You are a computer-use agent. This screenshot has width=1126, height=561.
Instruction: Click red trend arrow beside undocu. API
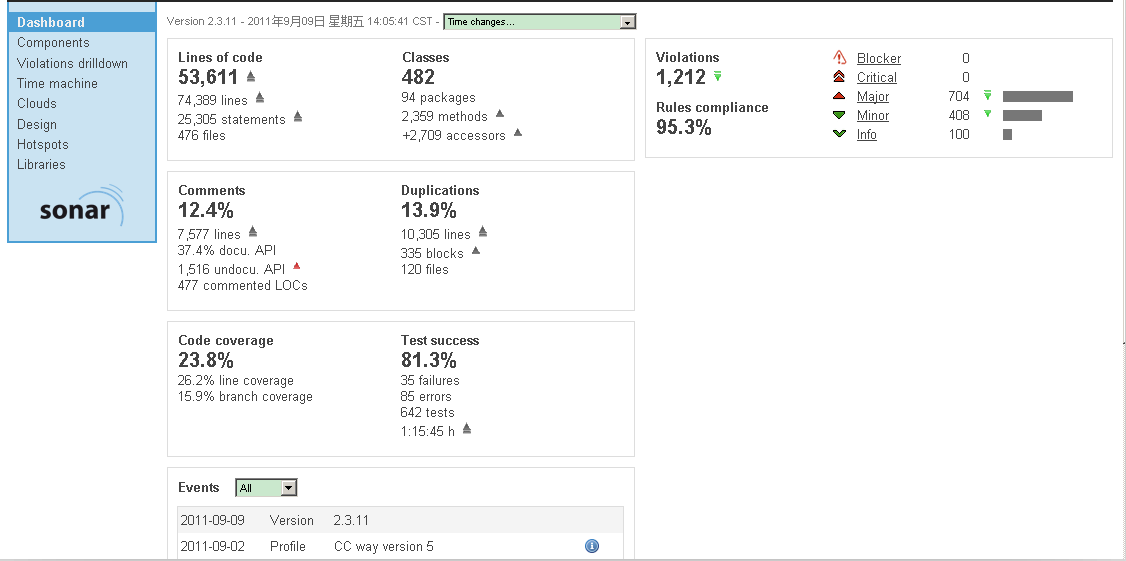pyautogui.click(x=297, y=266)
